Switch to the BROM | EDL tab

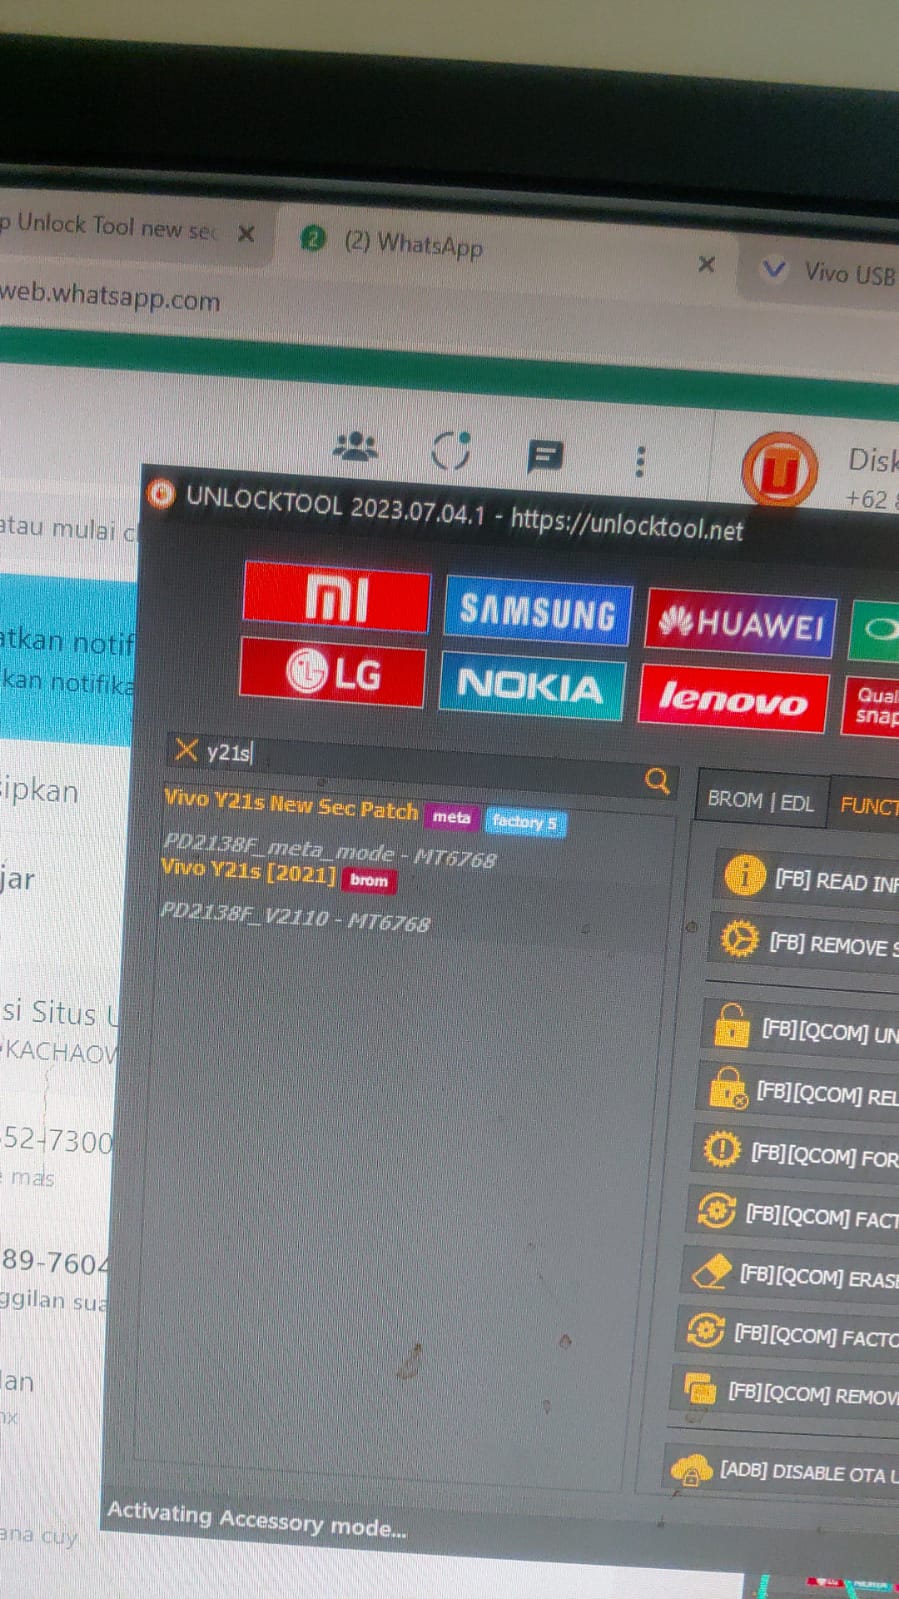761,800
